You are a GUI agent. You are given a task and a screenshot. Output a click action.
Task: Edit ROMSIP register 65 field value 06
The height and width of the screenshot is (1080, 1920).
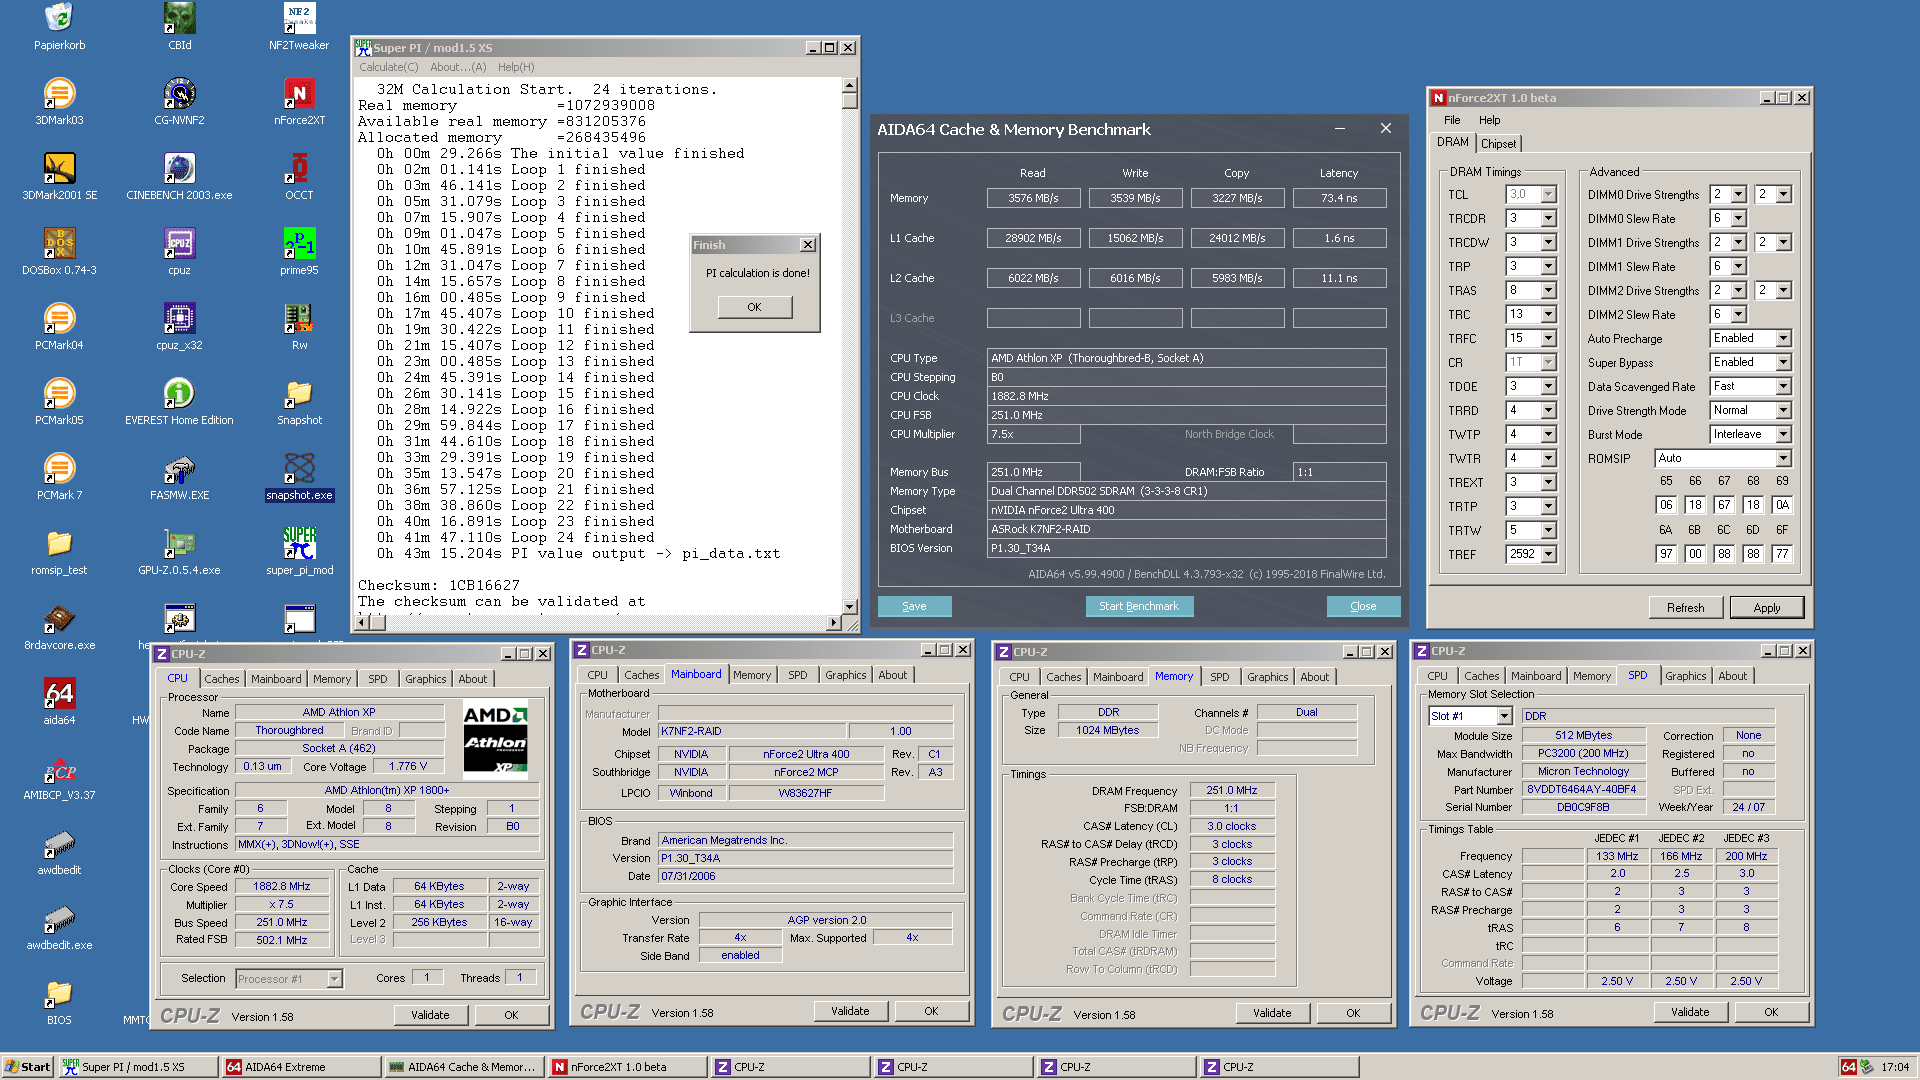click(1666, 505)
